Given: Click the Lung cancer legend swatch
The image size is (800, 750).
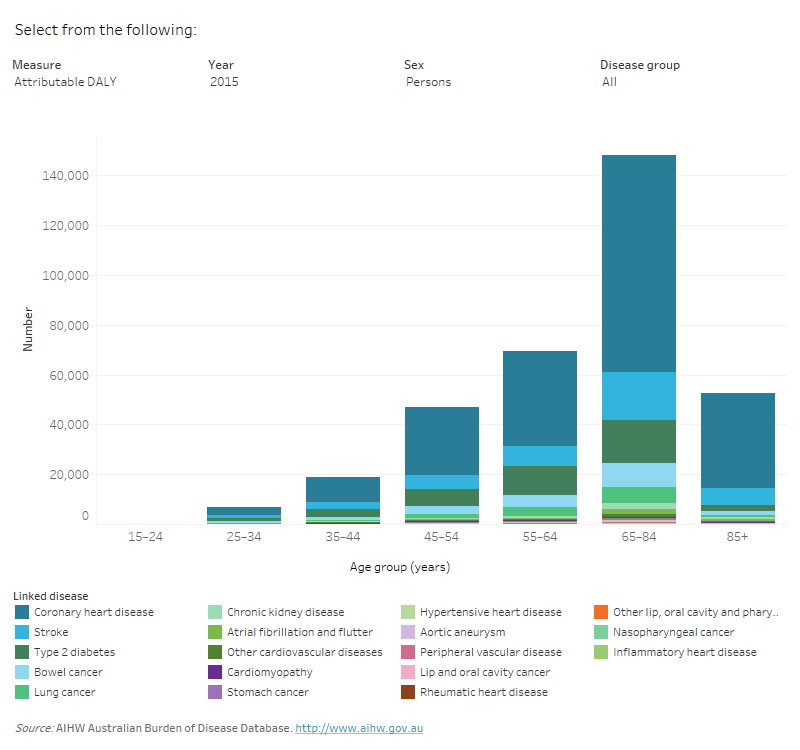Looking at the screenshot, I should point(23,692).
